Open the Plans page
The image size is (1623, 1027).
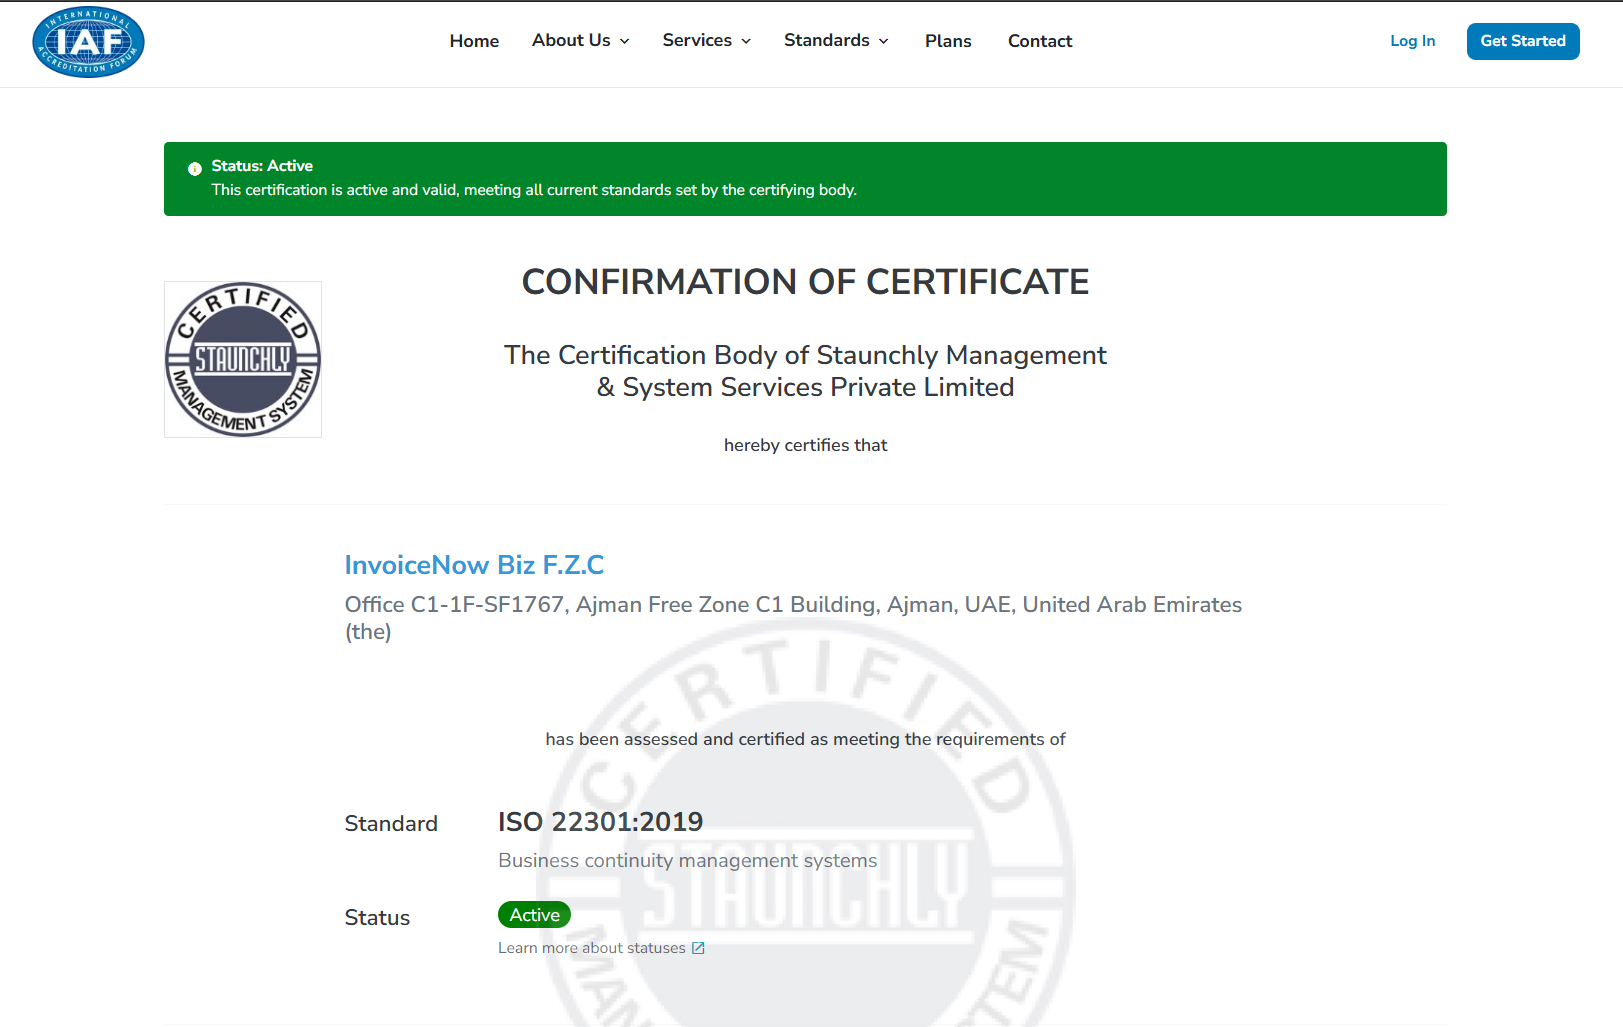[x=948, y=41]
